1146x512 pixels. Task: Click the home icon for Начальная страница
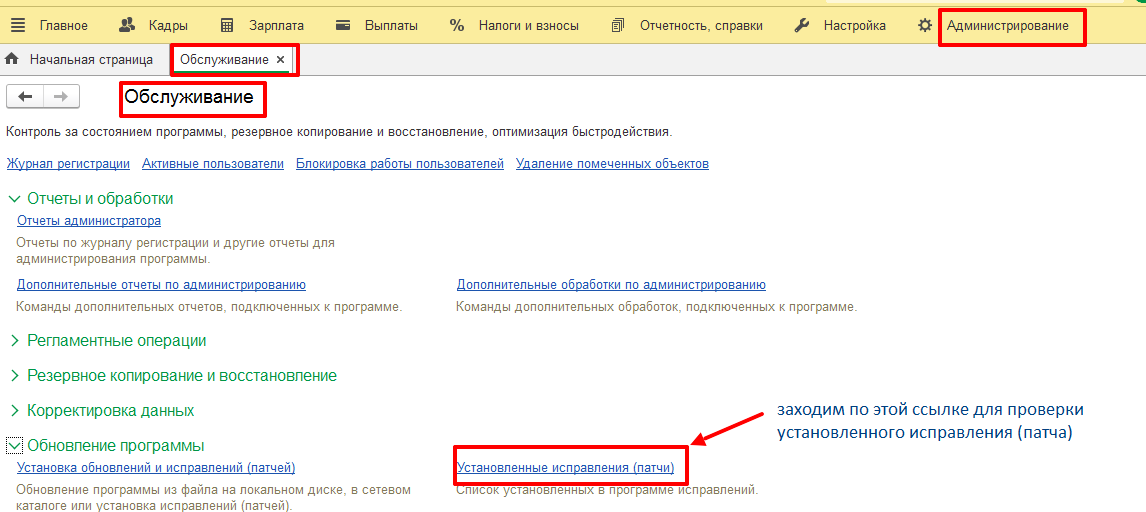tap(13, 60)
